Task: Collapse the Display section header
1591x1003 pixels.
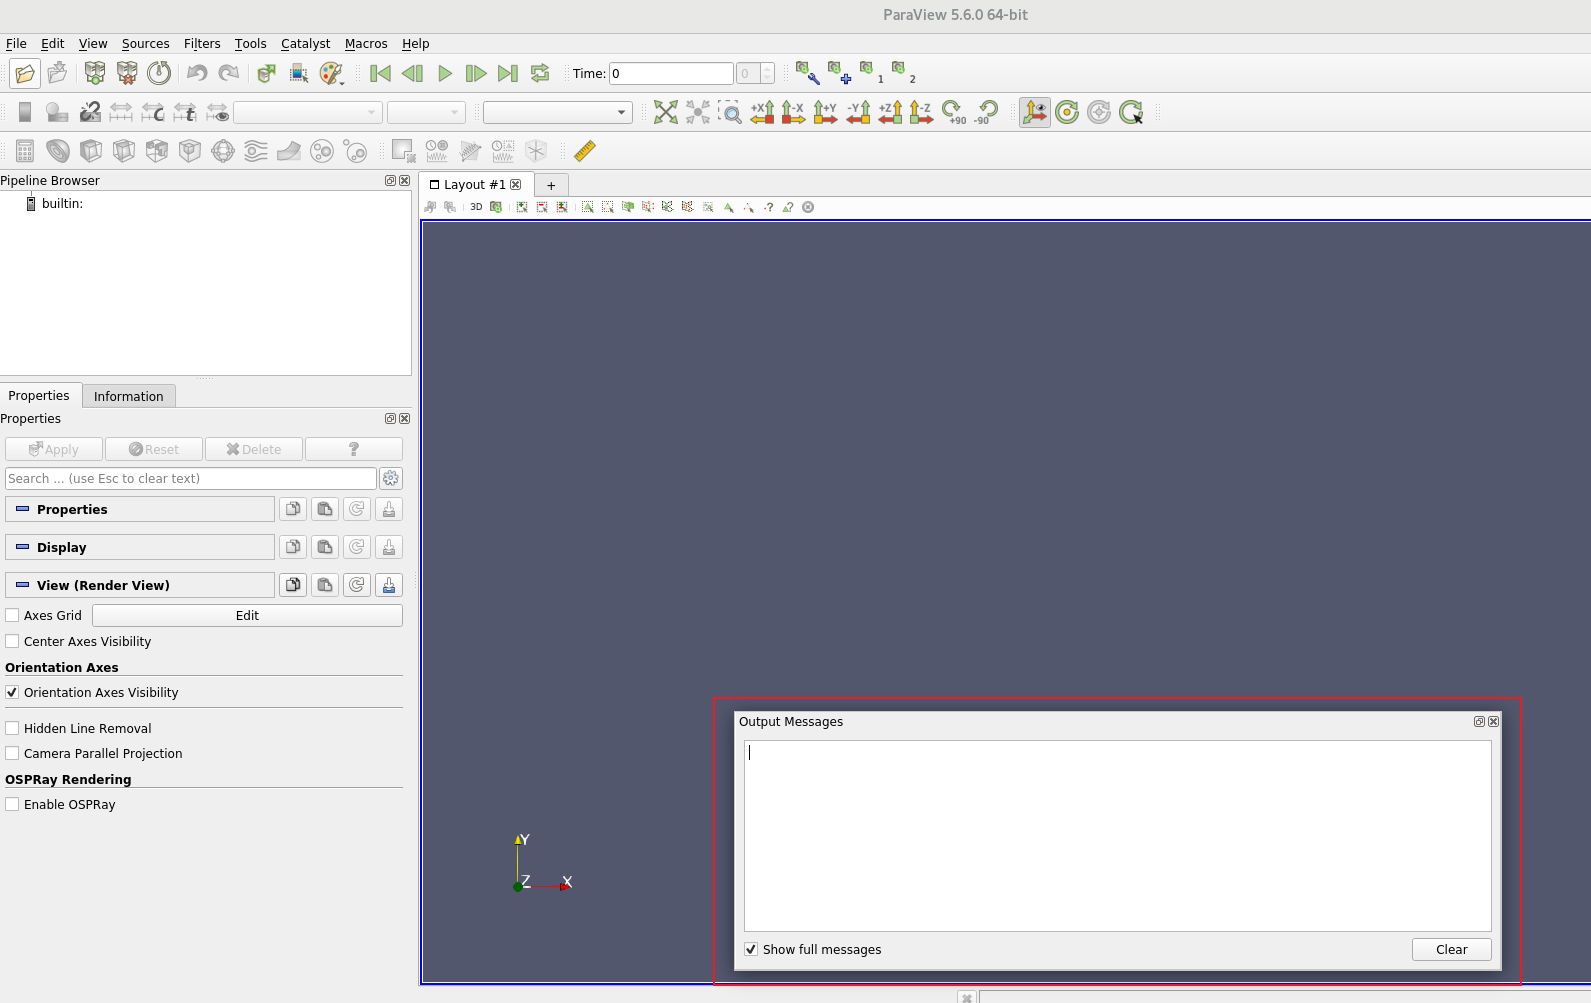Action: [140, 547]
